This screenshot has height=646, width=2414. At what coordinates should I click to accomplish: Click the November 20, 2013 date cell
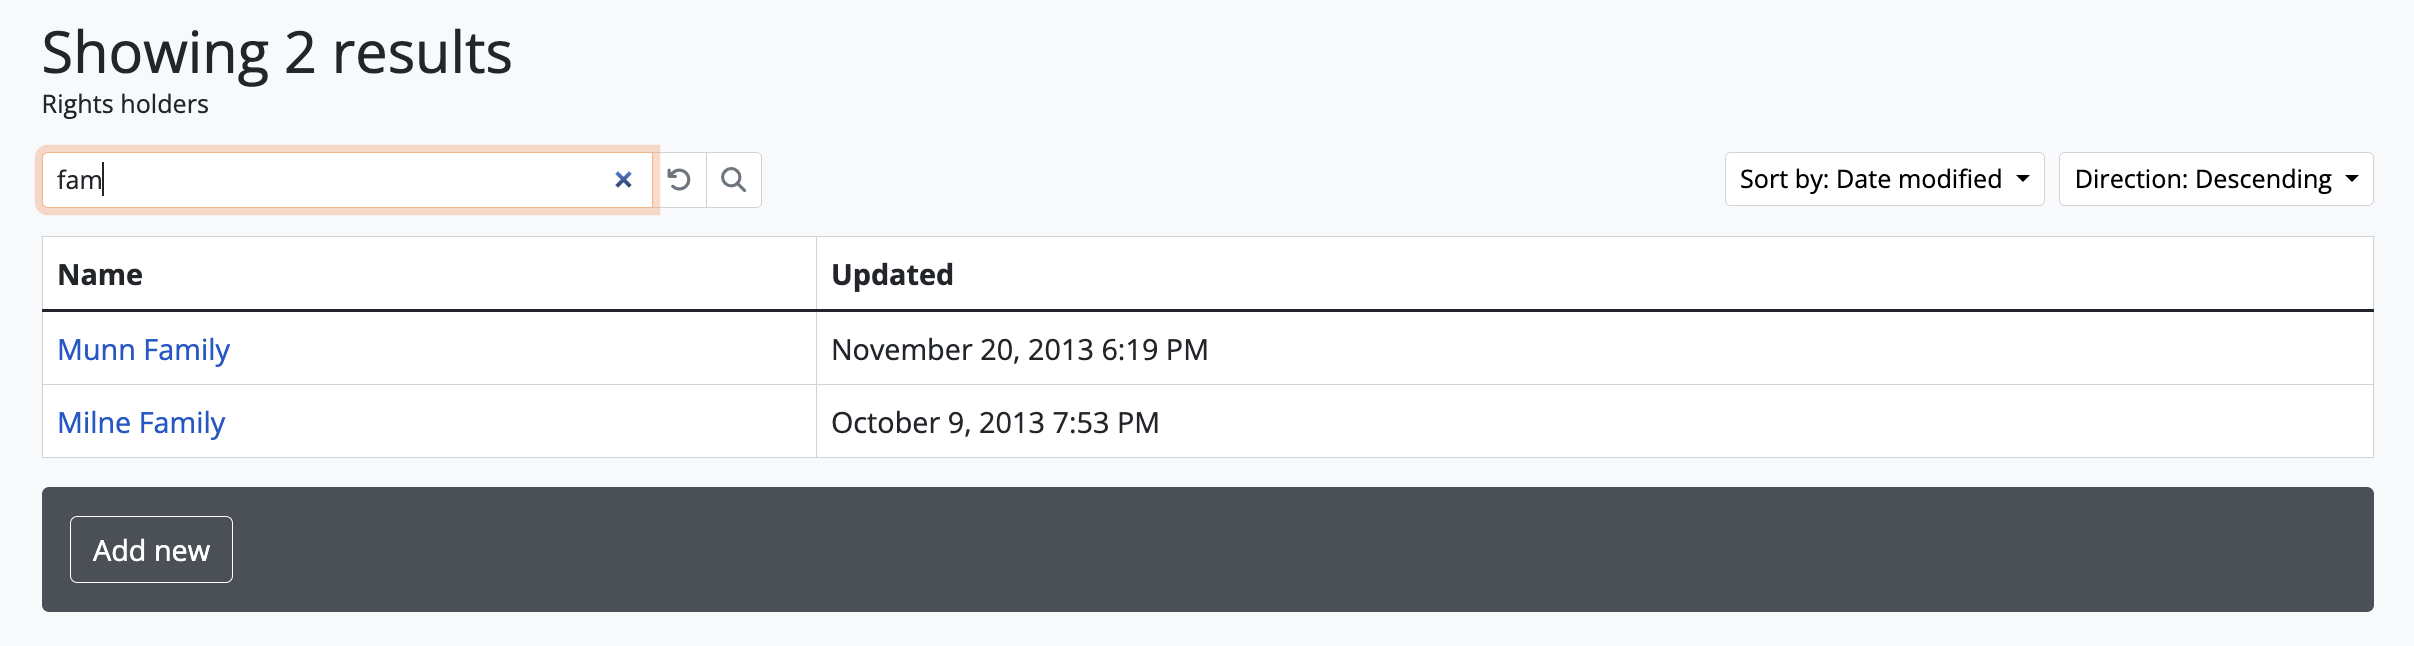coord(1019,350)
